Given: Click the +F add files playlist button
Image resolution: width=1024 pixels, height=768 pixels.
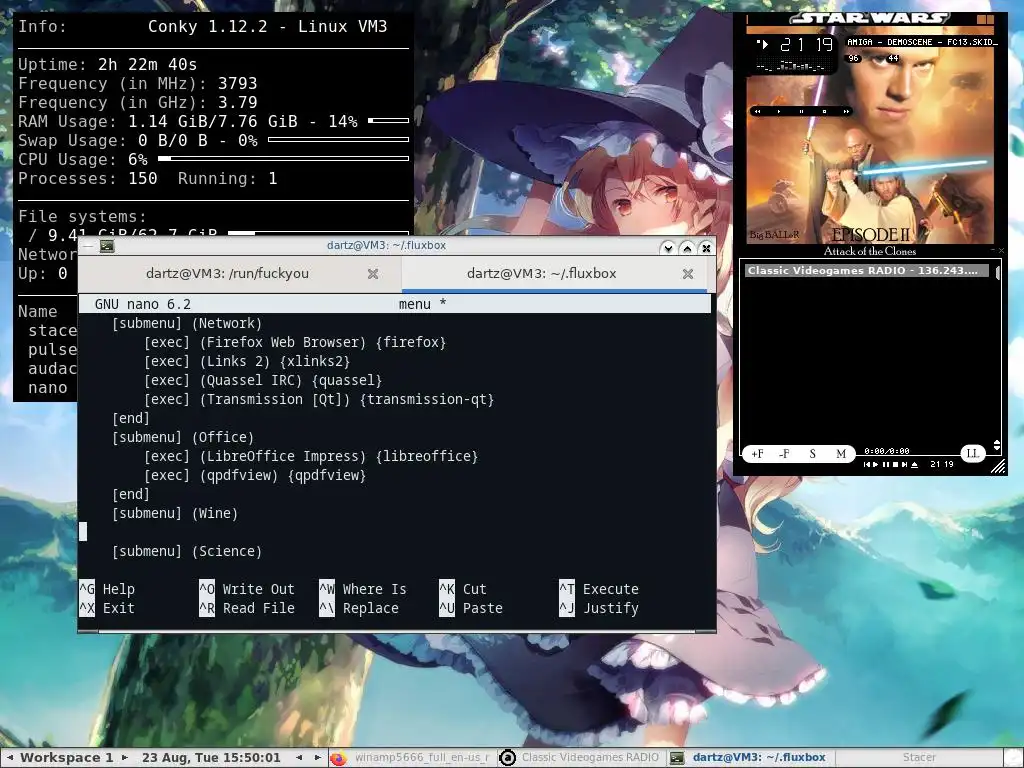Looking at the screenshot, I should click(757, 454).
